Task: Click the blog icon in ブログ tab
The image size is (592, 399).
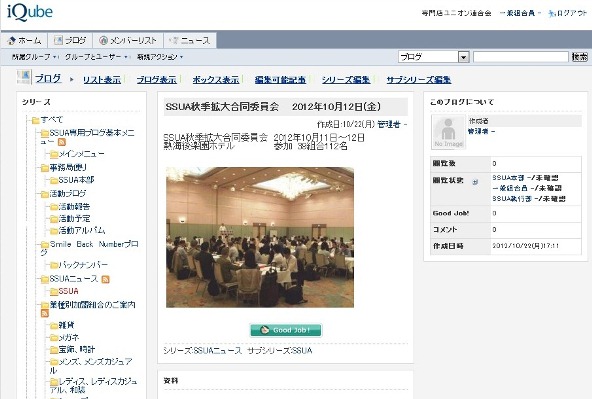Action: tap(58, 40)
